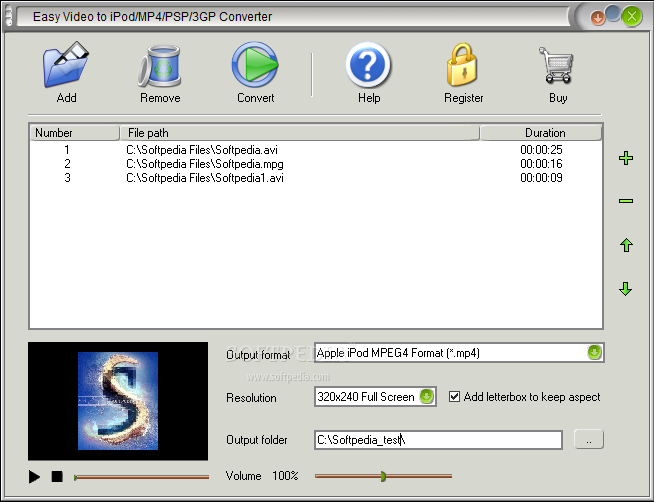Click the duration 00:00:25
The image size is (654, 502).
pyautogui.click(x=541, y=150)
